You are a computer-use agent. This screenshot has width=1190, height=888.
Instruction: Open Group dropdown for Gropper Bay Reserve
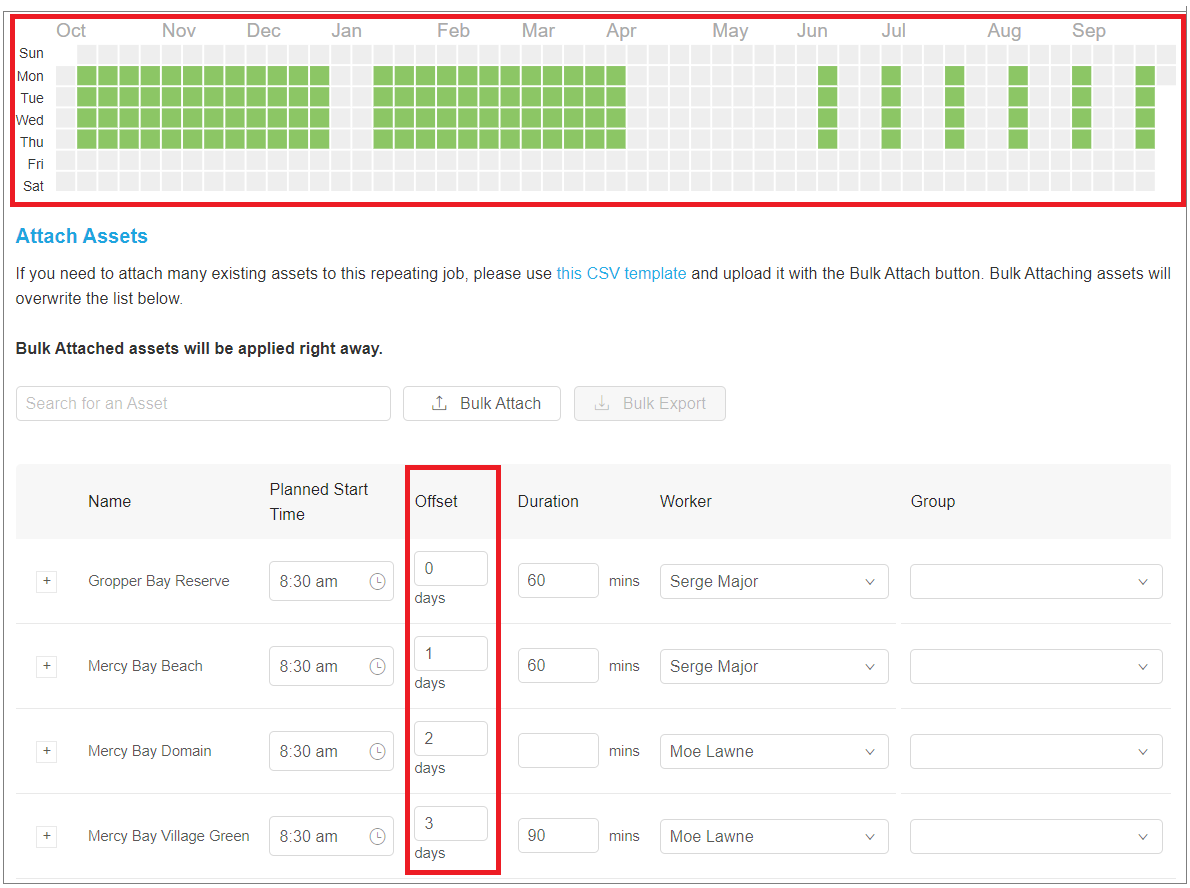pyautogui.click(x=1036, y=581)
